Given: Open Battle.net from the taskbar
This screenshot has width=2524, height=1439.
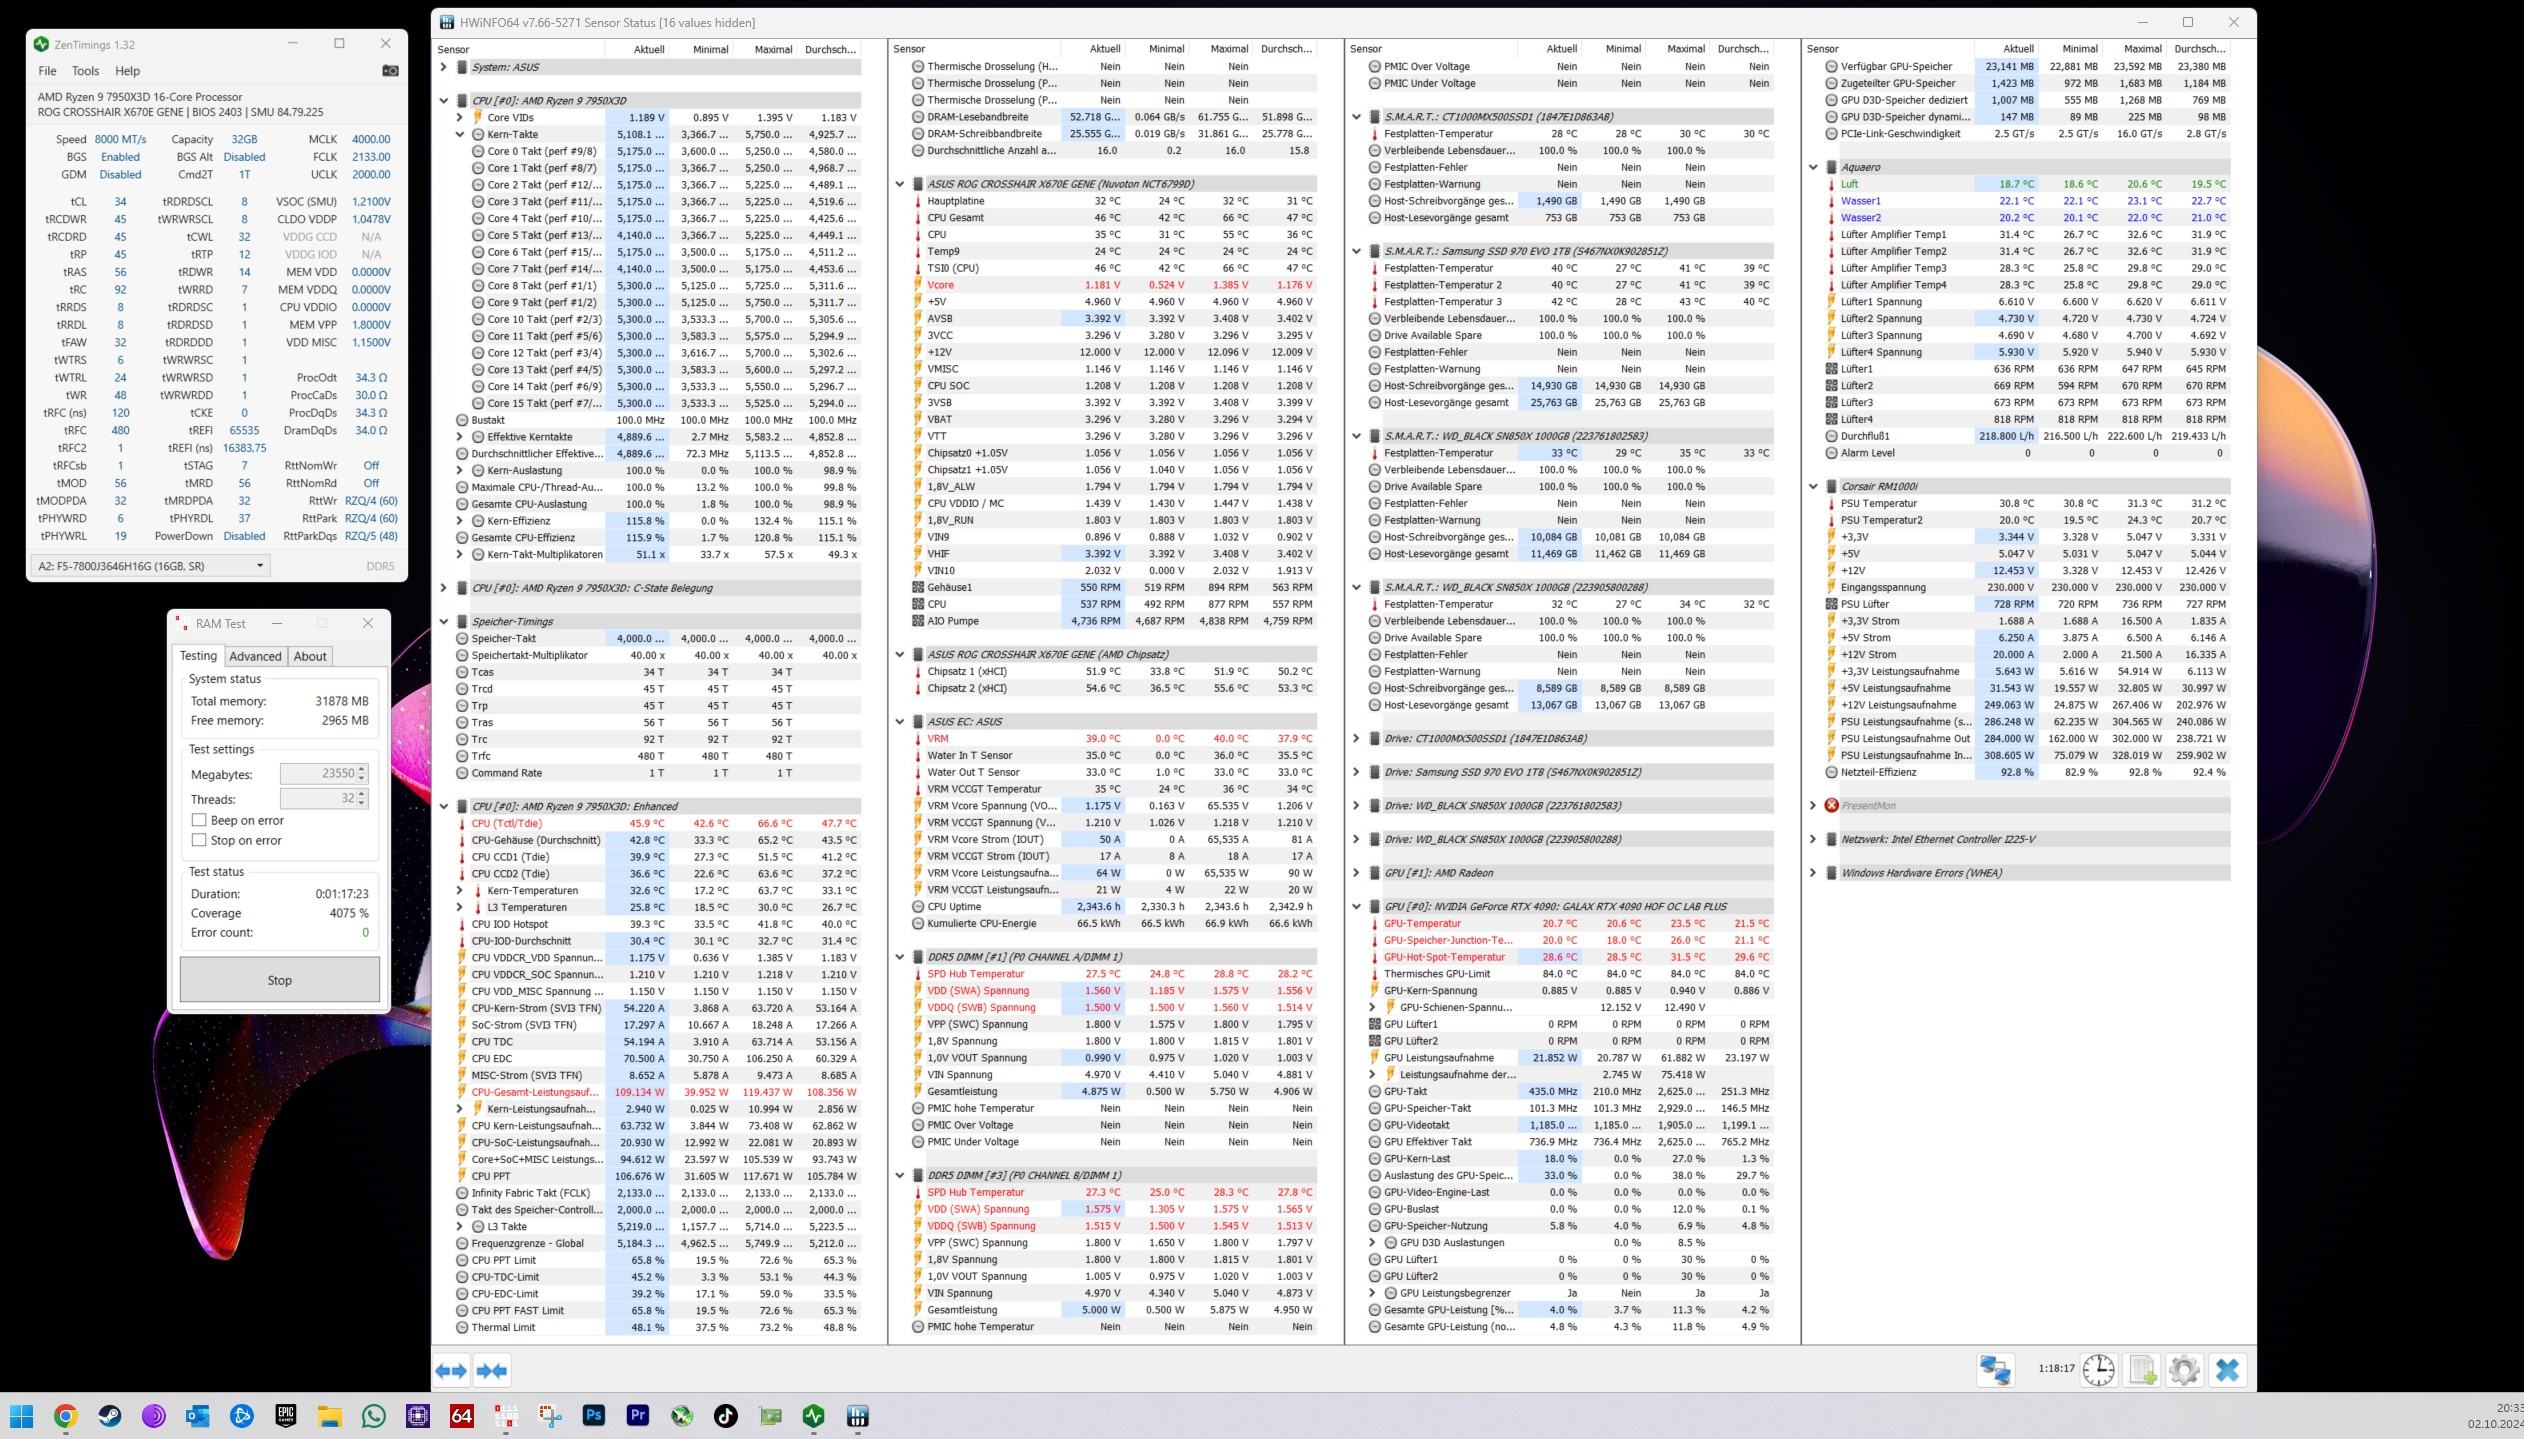Looking at the screenshot, I should click(x=241, y=1416).
